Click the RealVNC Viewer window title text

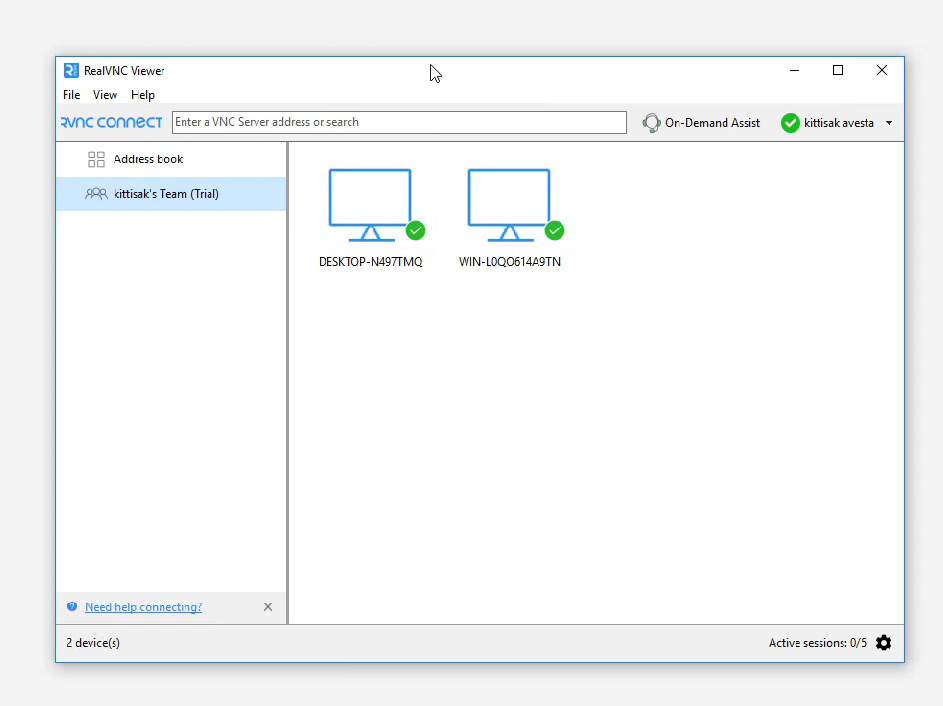coord(124,70)
